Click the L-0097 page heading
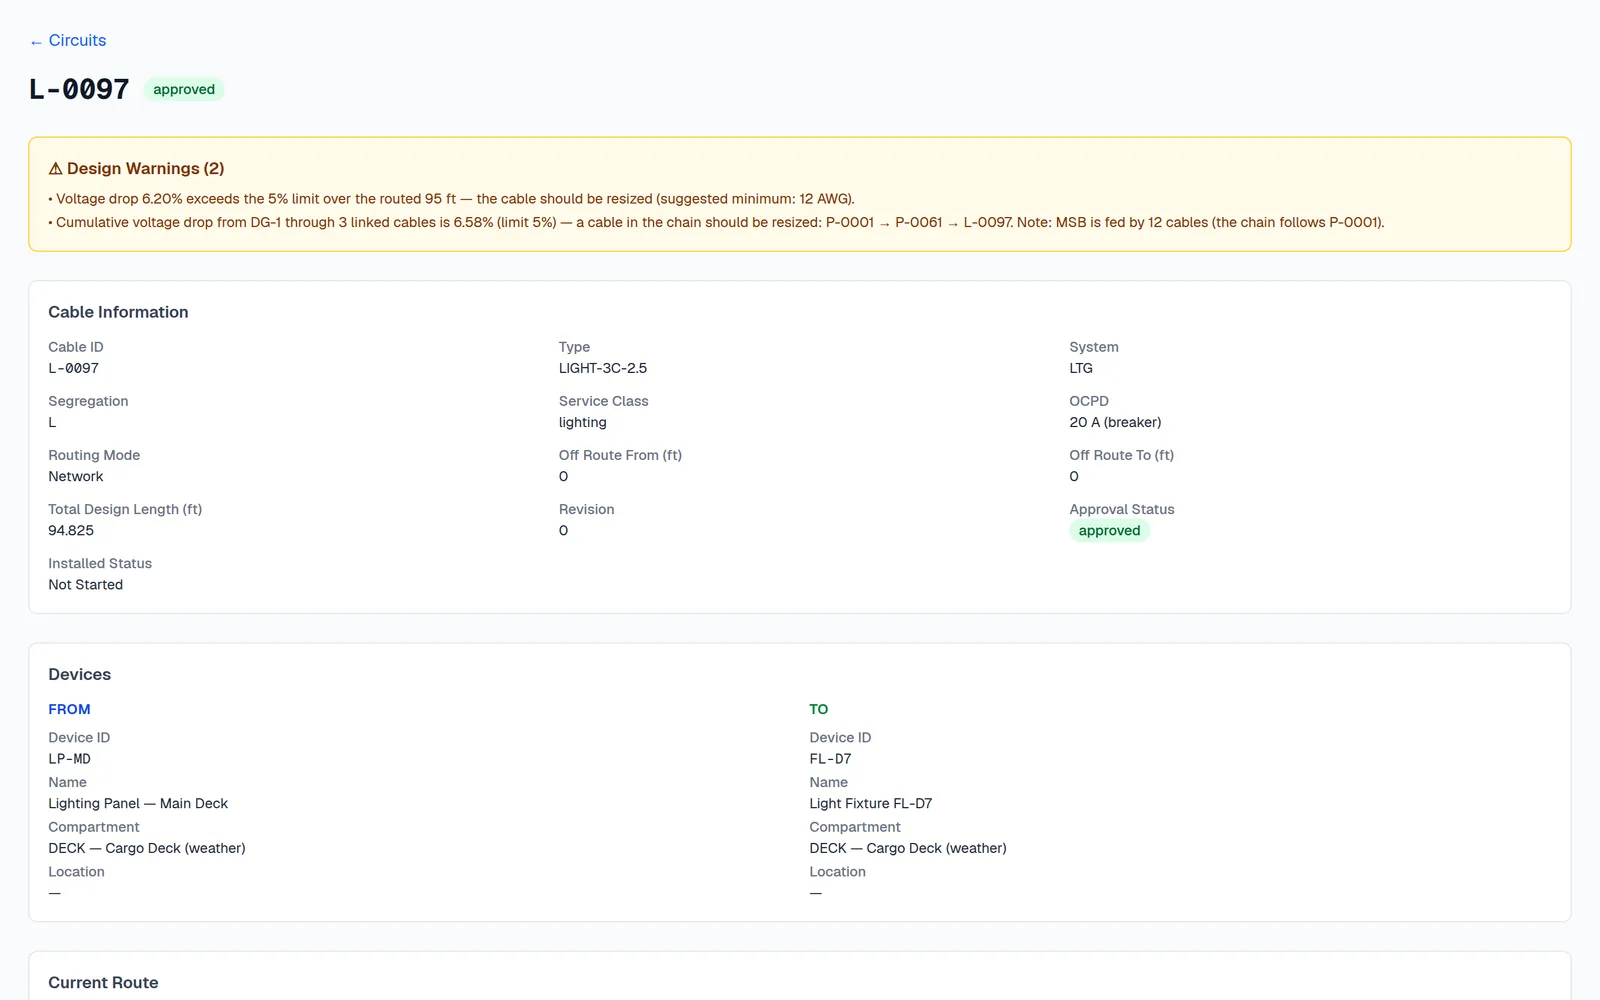Image resolution: width=1600 pixels, height=1000 pixels. [79, 89]
